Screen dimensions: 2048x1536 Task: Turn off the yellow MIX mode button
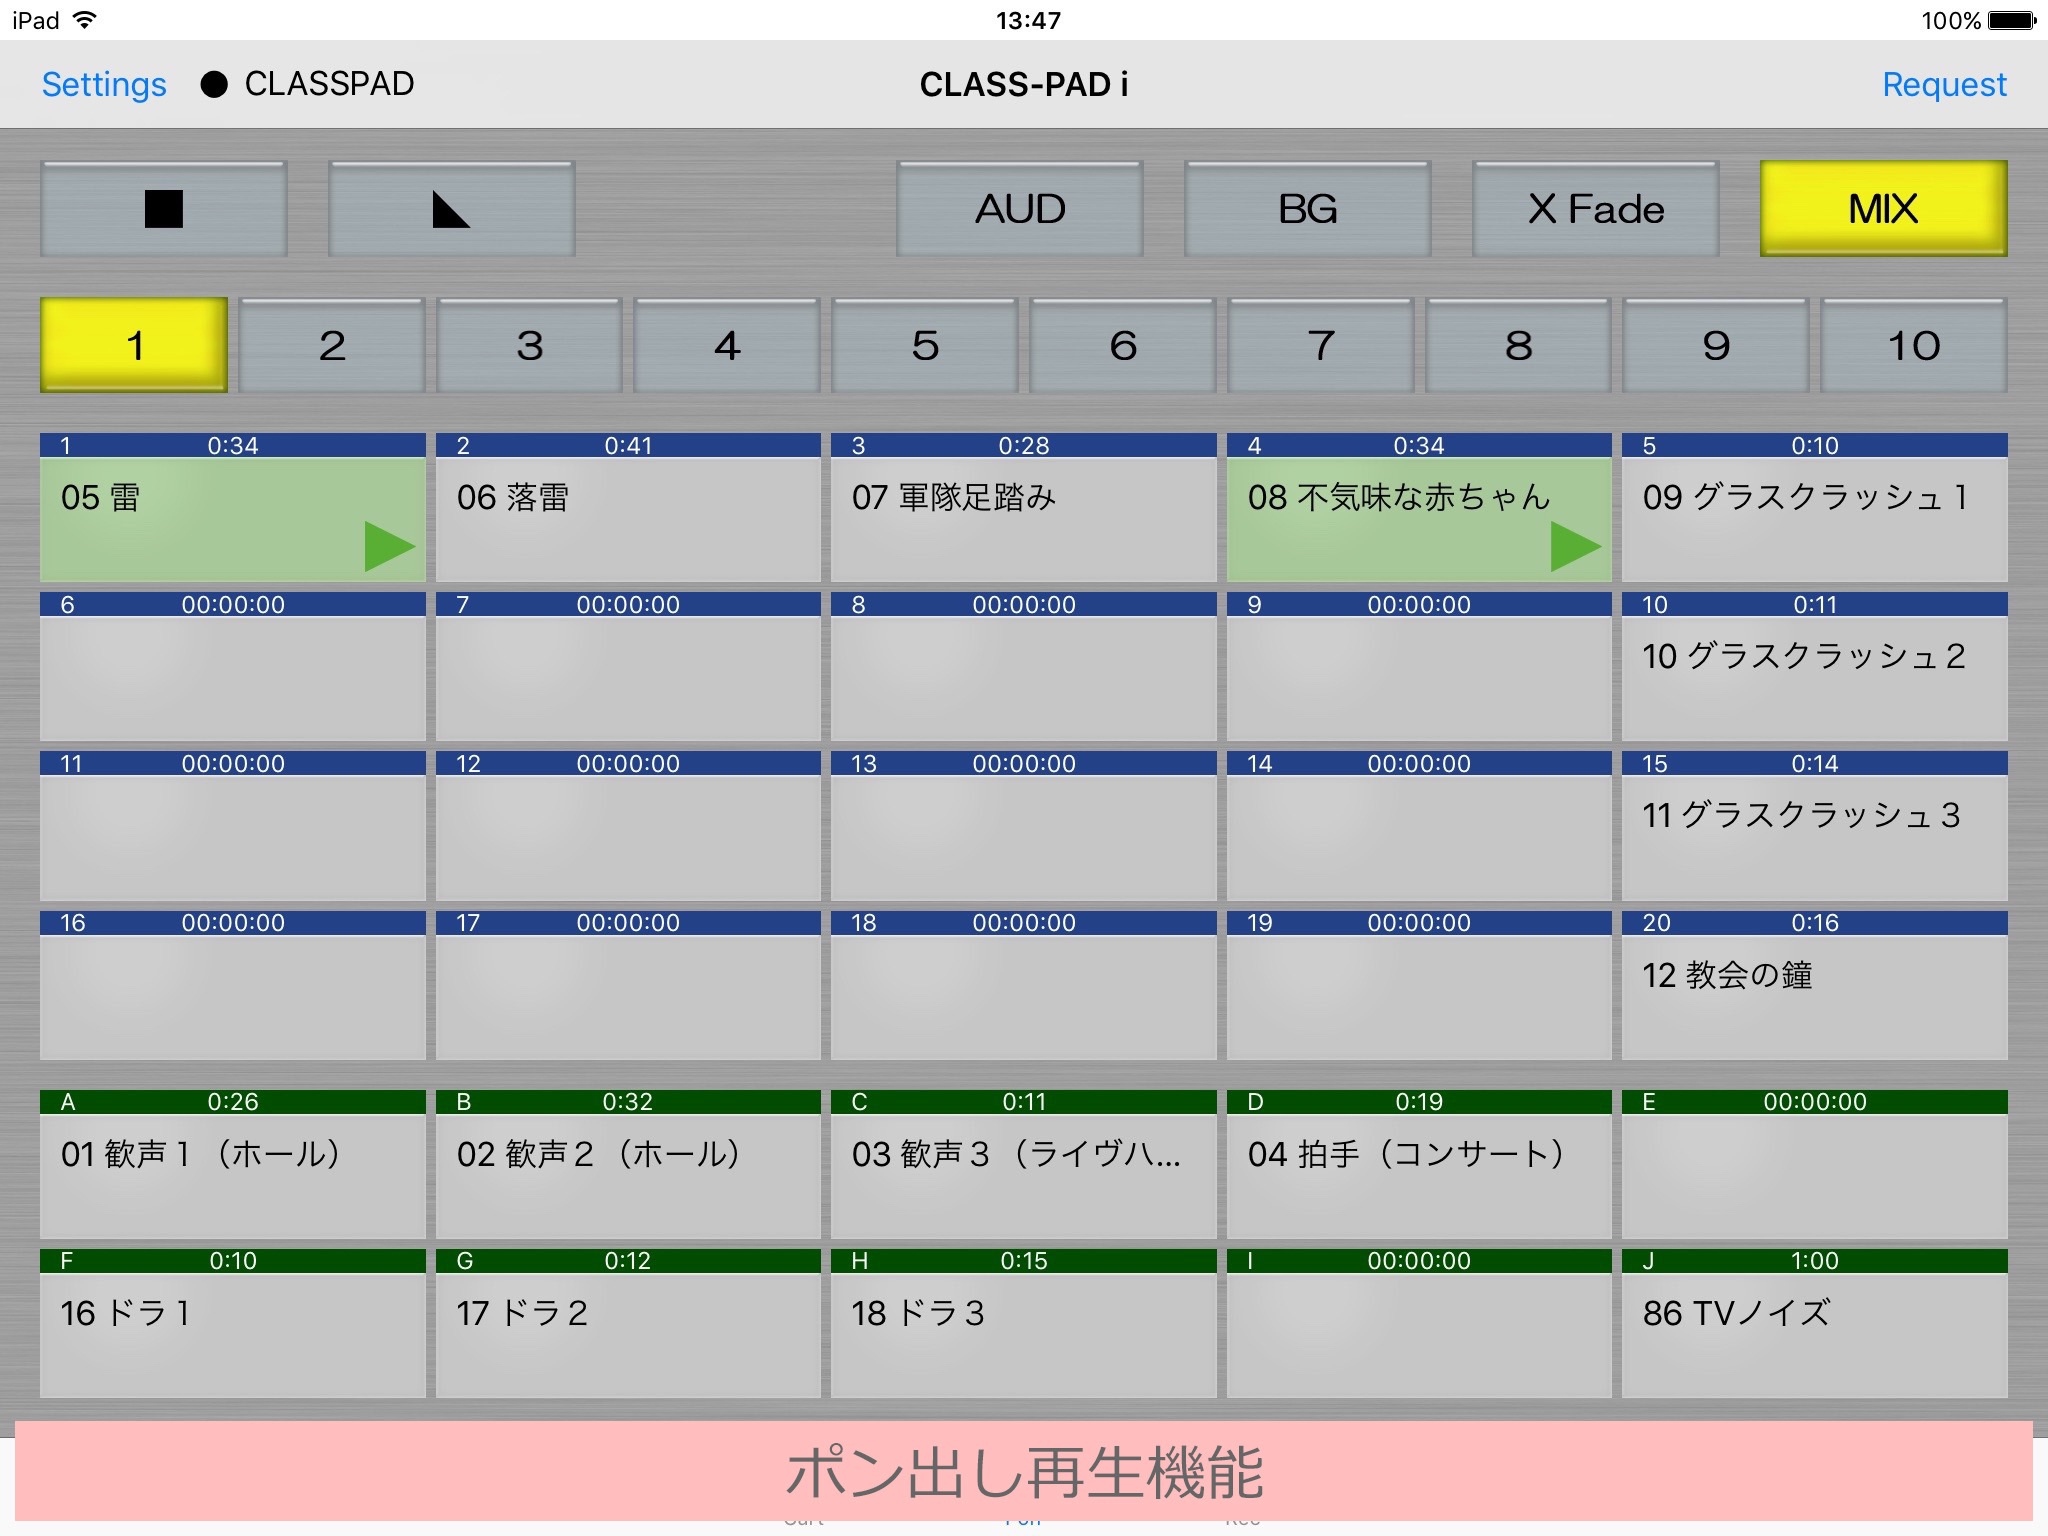pos(1884,209)
